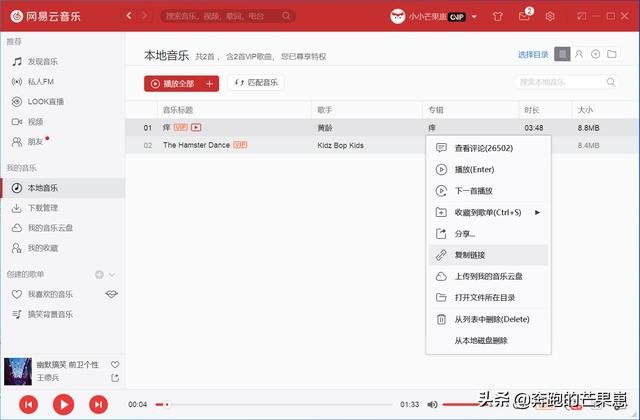The height and width of the screenshot is (420, 640).
Task: Choose 查看评论(26502) from context menu
Action: point(488,148)
